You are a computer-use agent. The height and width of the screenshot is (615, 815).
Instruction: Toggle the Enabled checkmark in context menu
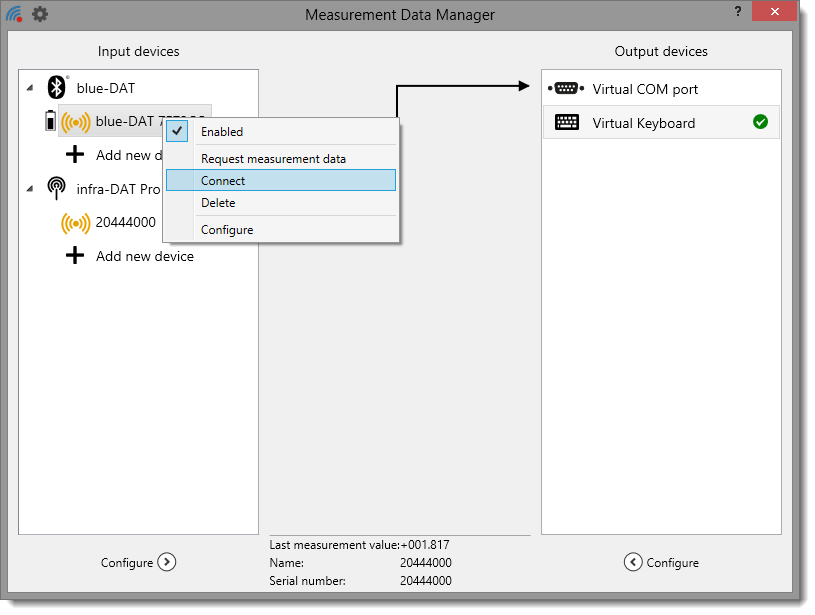[x=178, y=132]
